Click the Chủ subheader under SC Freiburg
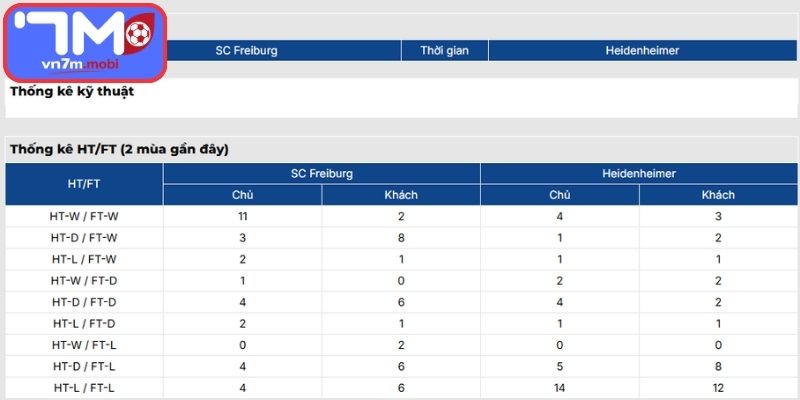This screenshot has width=800, height=400. pos(242,195)
